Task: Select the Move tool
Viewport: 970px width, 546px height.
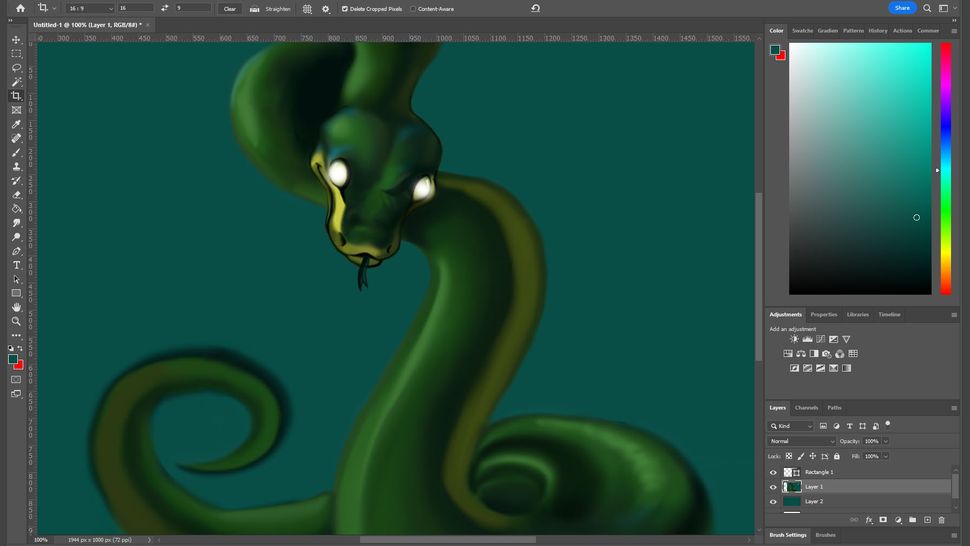Action: [16, 40]
